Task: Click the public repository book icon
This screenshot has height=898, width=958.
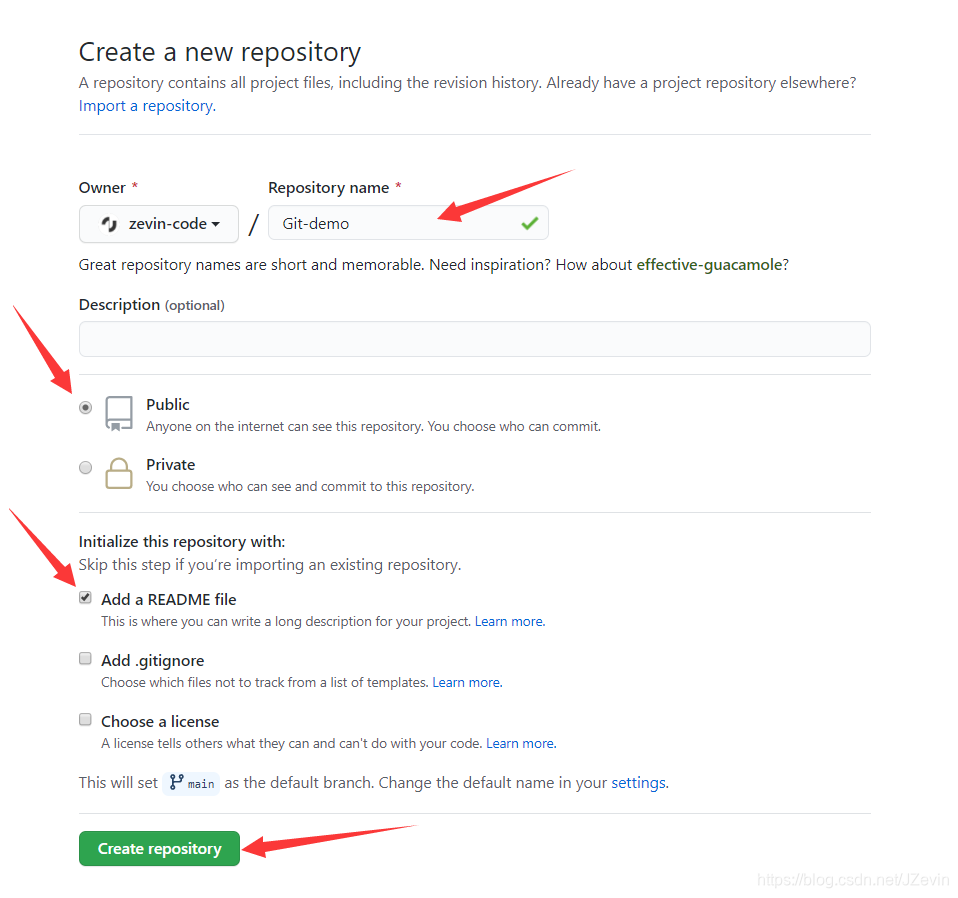Action: coord(119,414)
